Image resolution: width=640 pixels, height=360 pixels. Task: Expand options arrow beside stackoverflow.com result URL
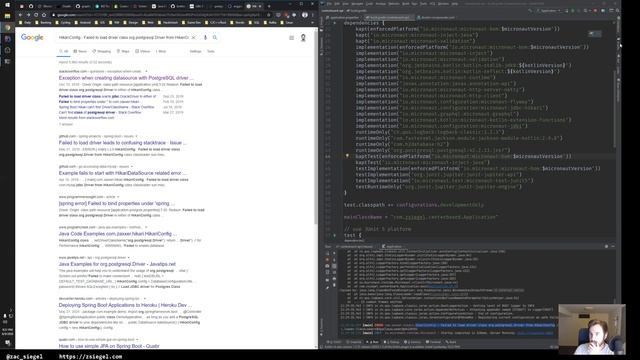pyautogui.click(x=146, y=71)
